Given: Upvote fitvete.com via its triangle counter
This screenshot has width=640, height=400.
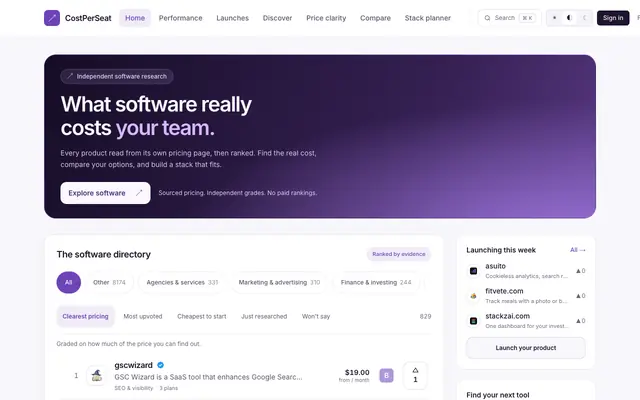Looking at the screenshot, I should click(x=580, y=296).
